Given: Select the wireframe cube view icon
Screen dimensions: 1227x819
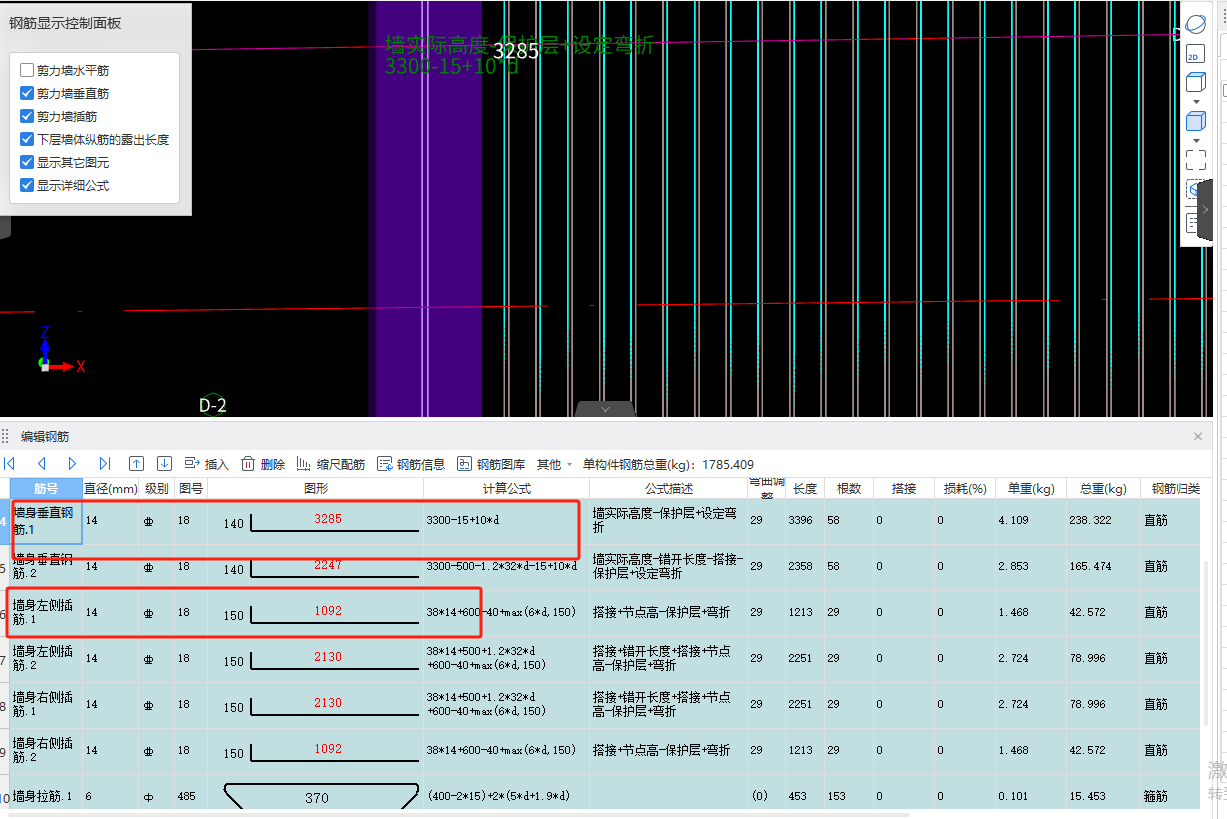Looking at the screenshot, I should (1196, 83).
